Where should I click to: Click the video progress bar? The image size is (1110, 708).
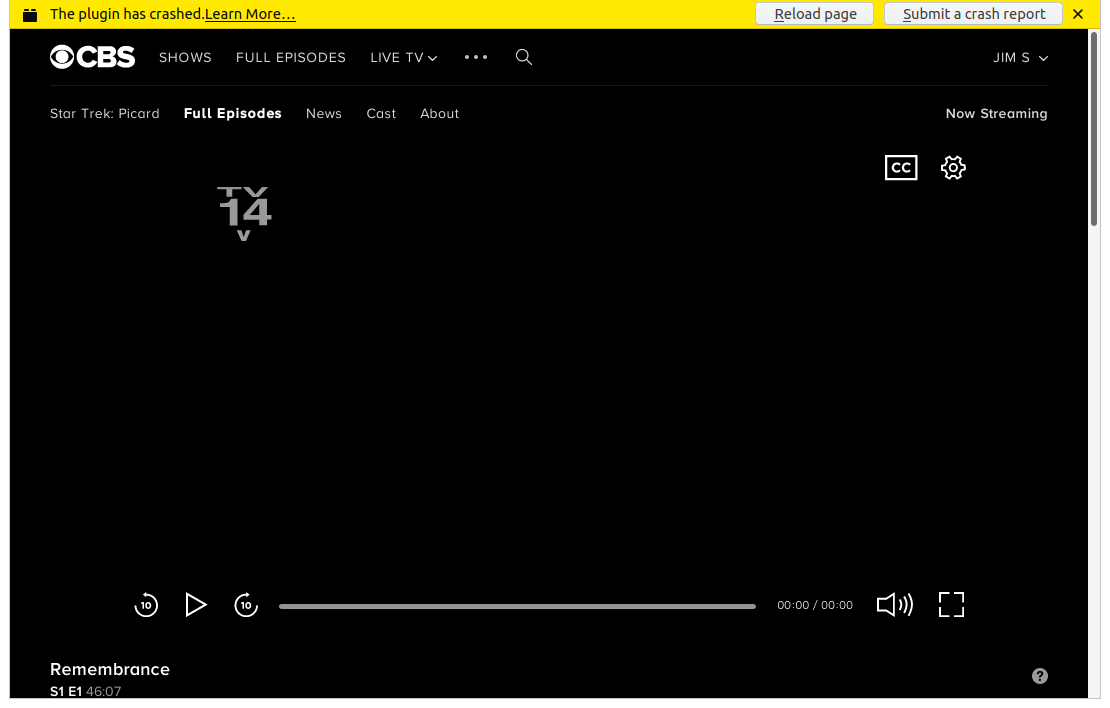point(517,606)
